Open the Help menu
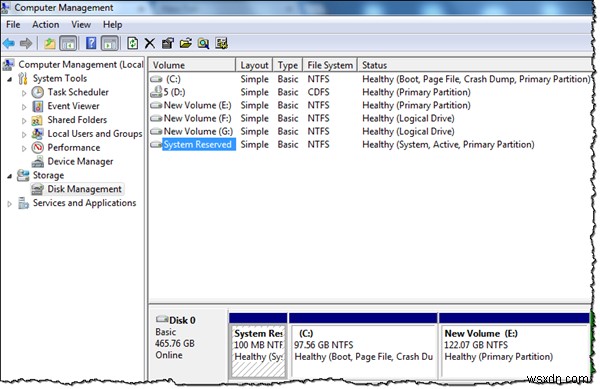 coord(112,24)
